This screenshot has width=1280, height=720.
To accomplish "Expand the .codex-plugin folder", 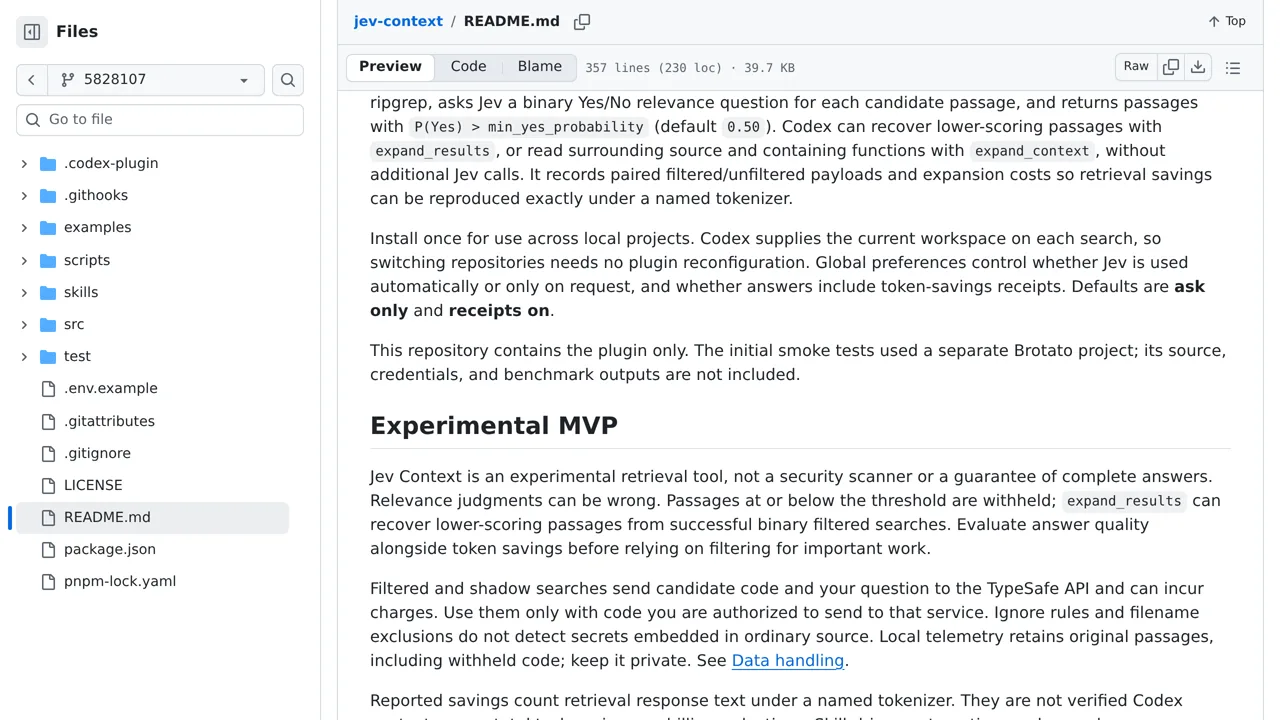I will pos(24,163).
